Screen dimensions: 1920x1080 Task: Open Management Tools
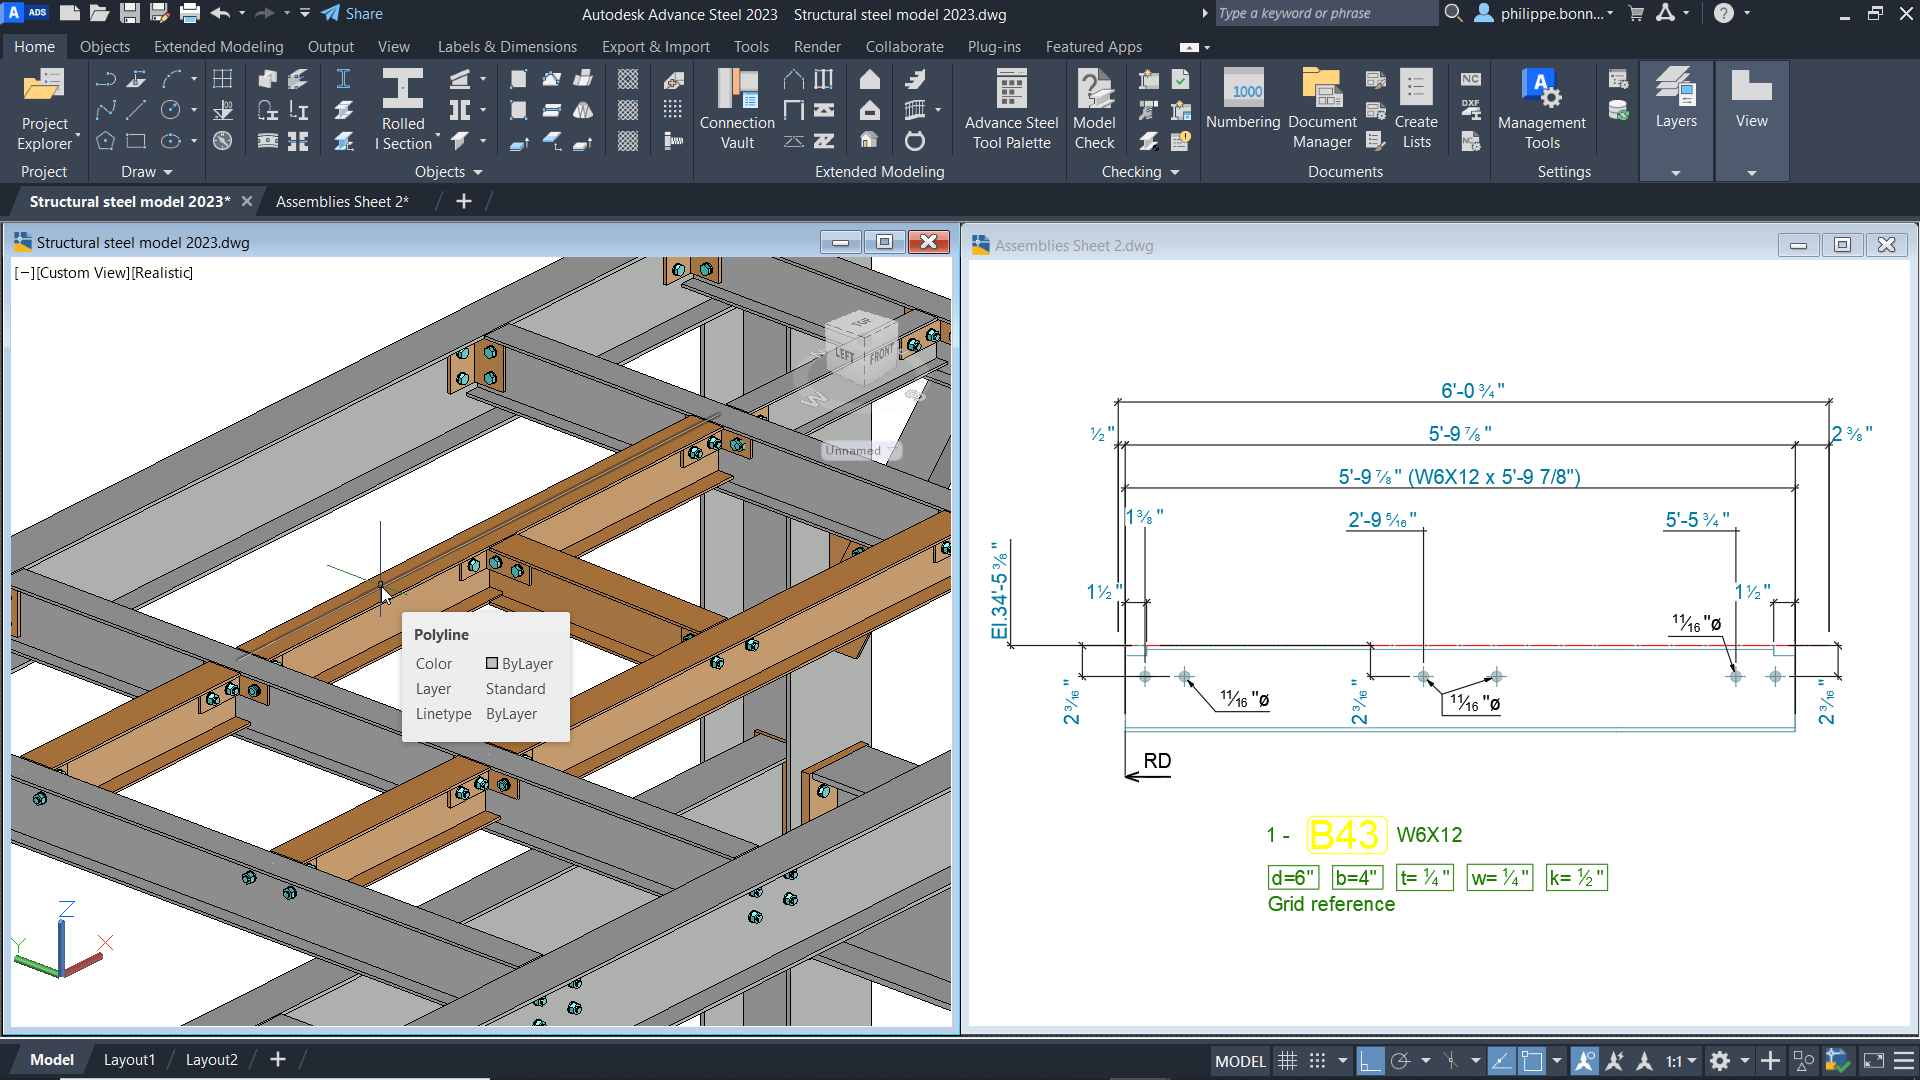pos(1541,110)
